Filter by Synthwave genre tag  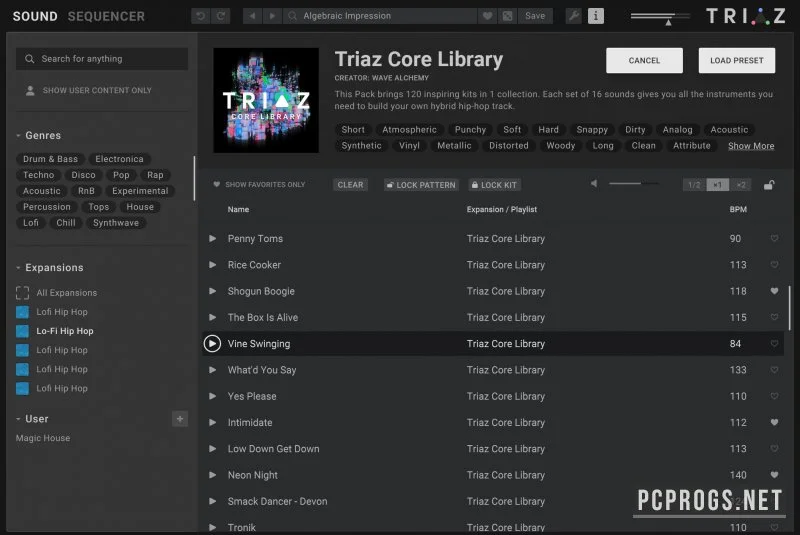(116, 223)
